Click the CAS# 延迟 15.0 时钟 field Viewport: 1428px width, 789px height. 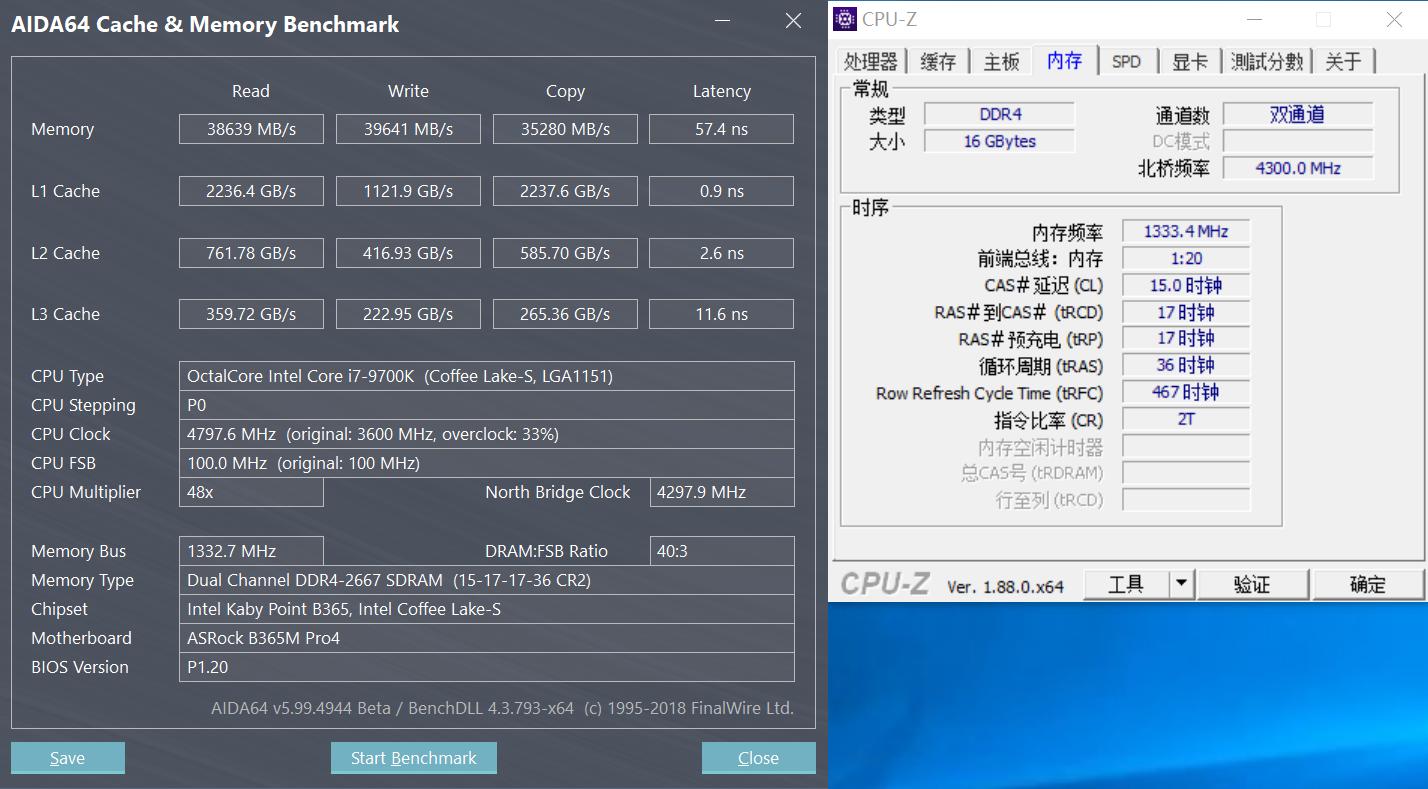click(1185, 285)
